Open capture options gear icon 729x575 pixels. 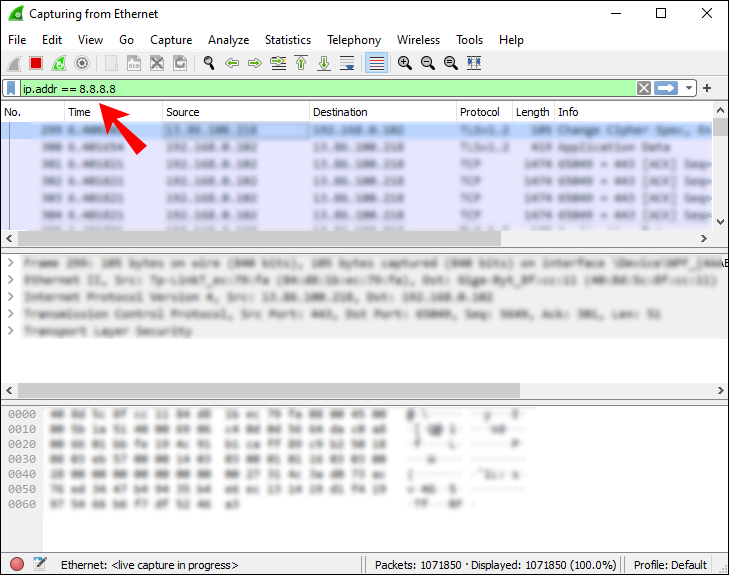(82, 63)
